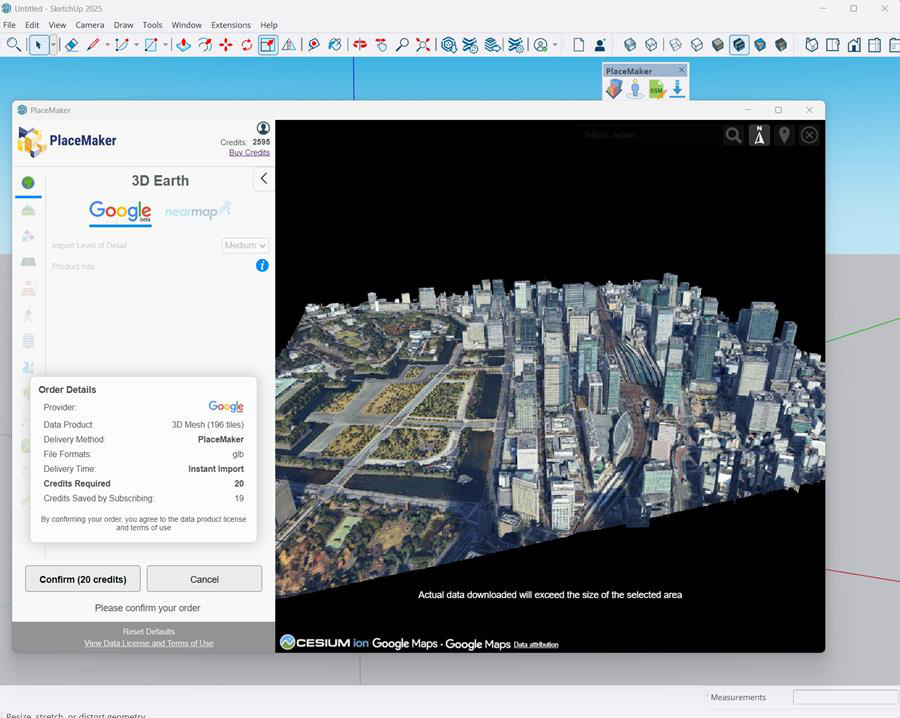Switch to Shaded style icon

click(x=717, y=45)
